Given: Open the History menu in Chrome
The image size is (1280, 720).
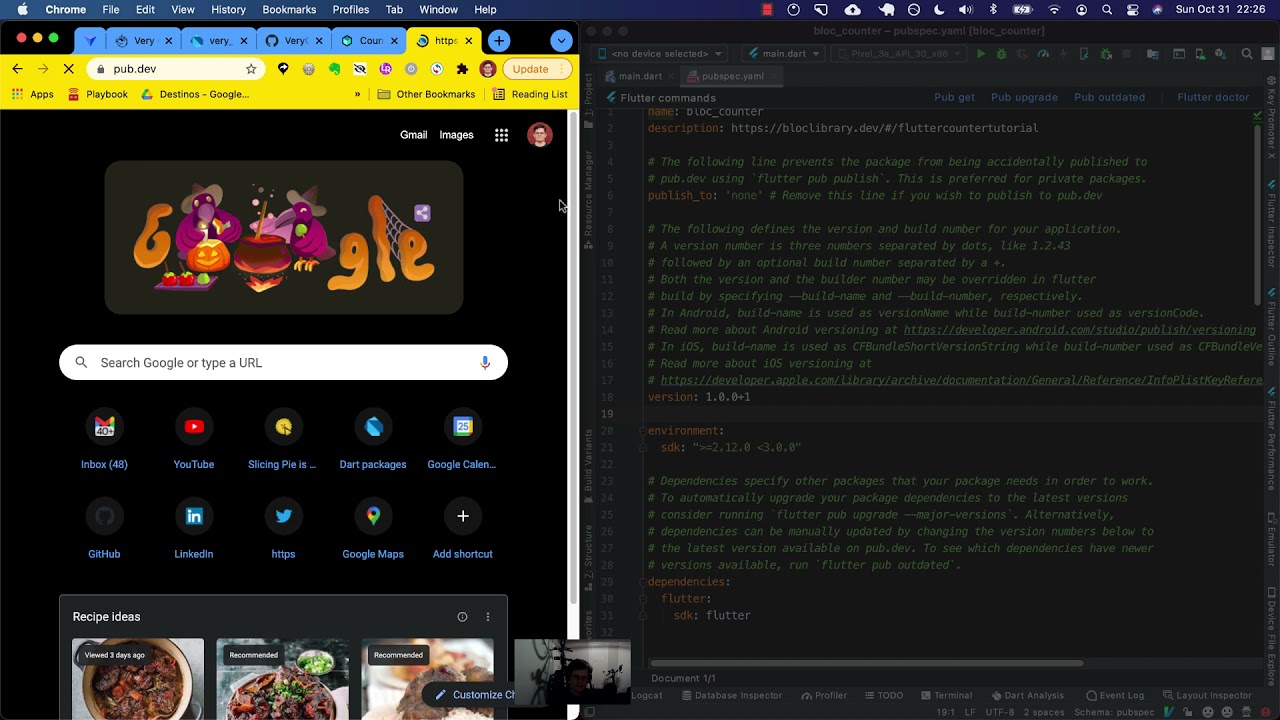Looking at the screenshot, I should (228, 9).
